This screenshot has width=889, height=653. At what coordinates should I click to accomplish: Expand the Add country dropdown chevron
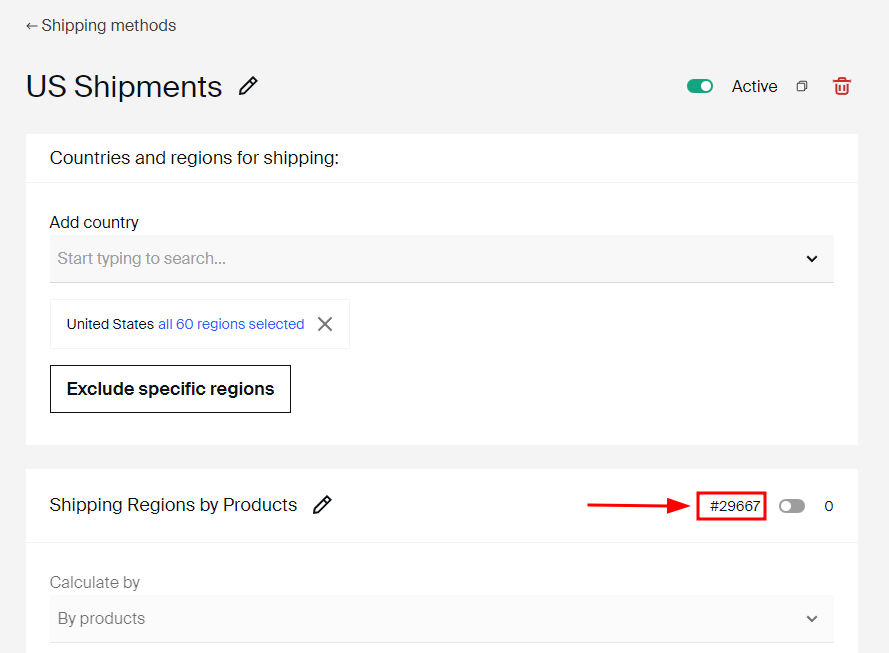point(812,259)
